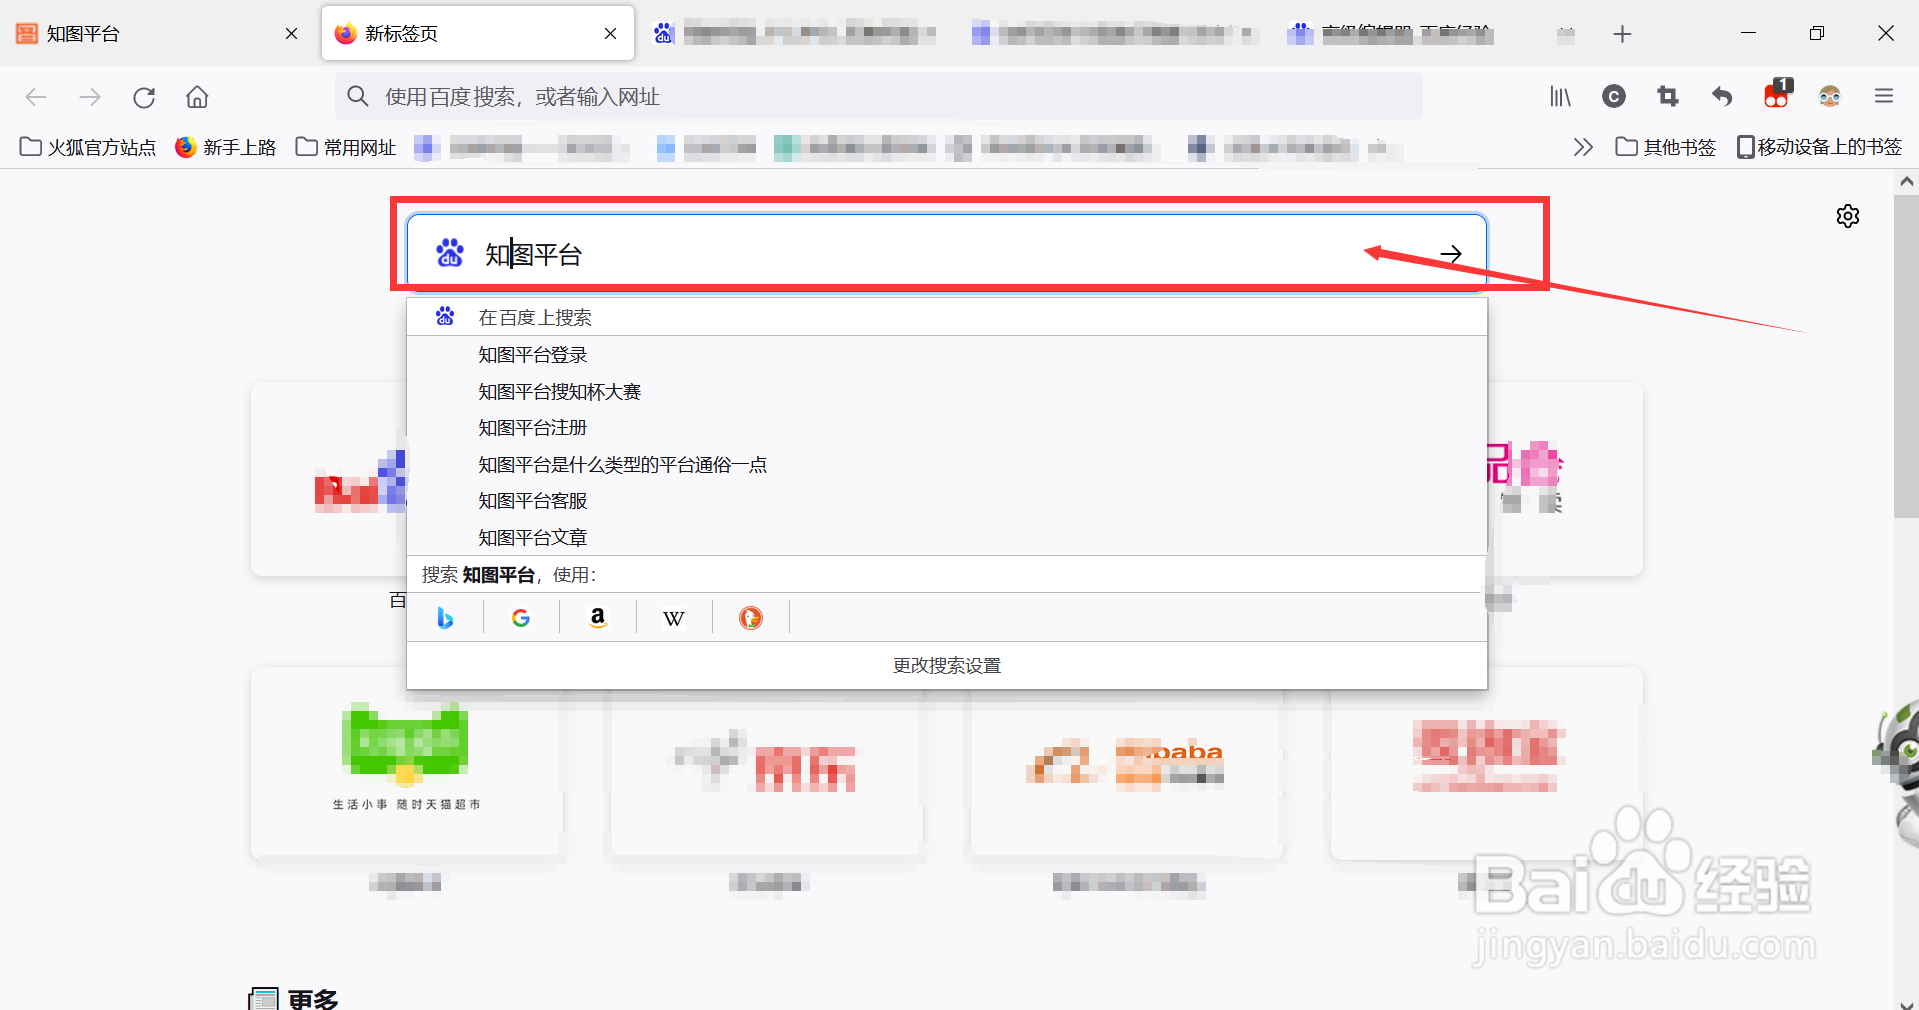Expand hidden bookmarks with double chevron
This screenshot has width=1919, height=1010.
1583,147
